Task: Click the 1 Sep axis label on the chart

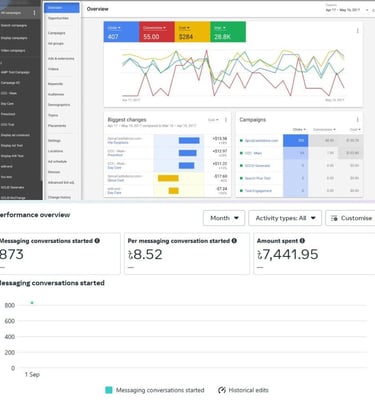Action: pos(32,375)
